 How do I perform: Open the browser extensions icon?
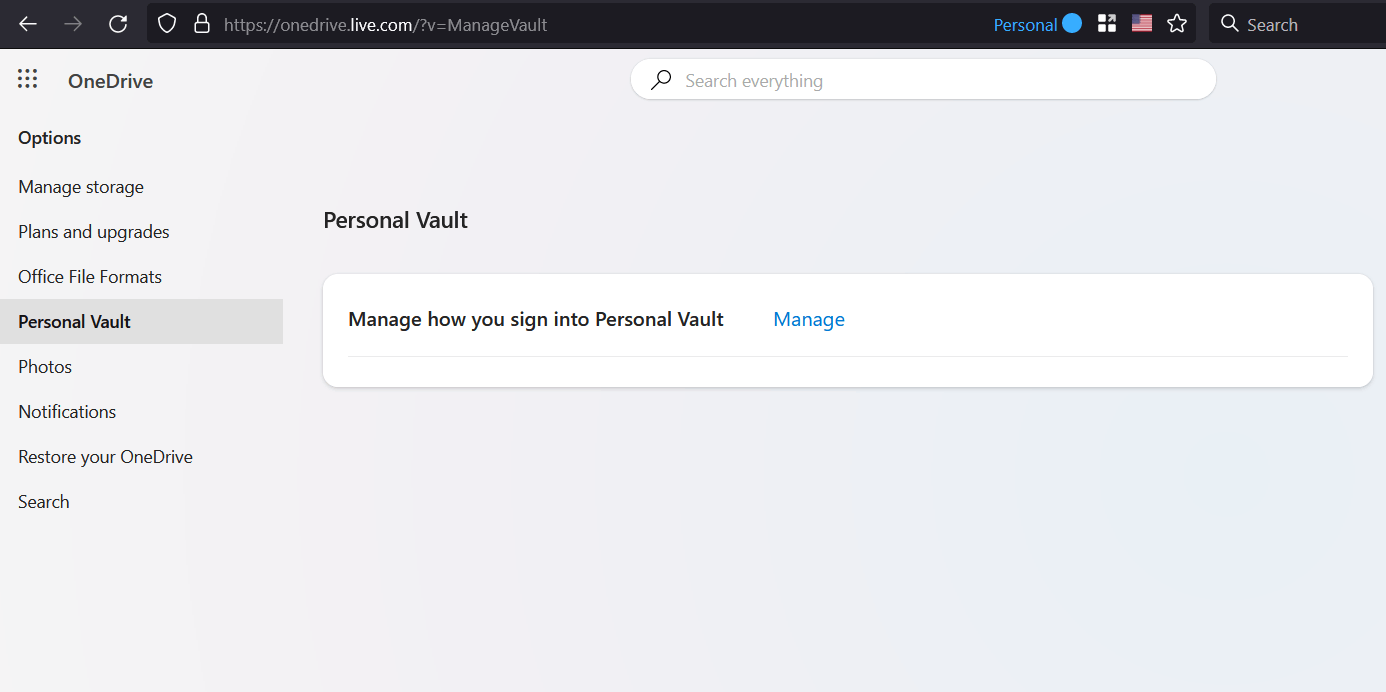(x=1107, y=22)
